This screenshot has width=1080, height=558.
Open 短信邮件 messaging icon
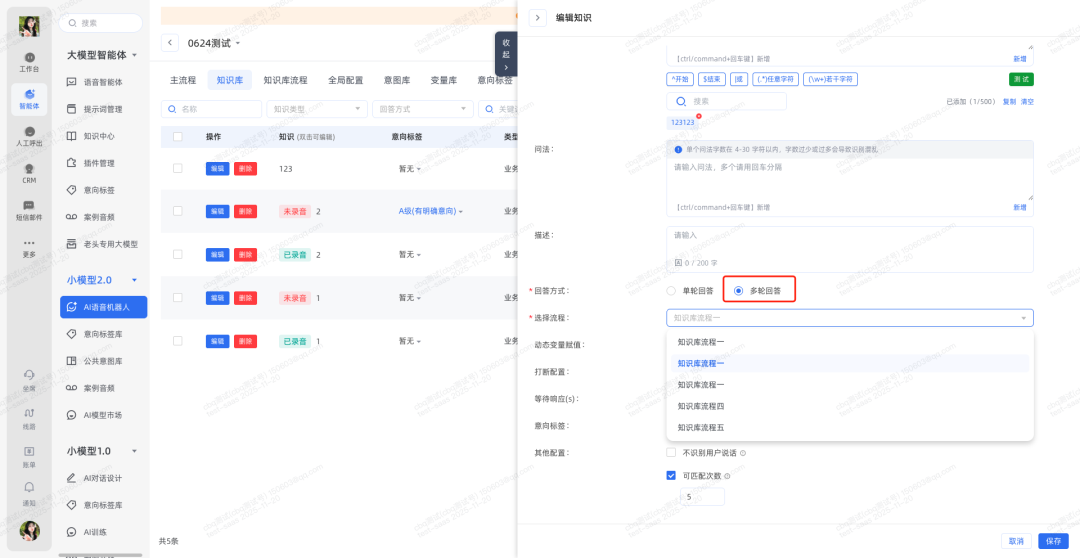(29, 208)
